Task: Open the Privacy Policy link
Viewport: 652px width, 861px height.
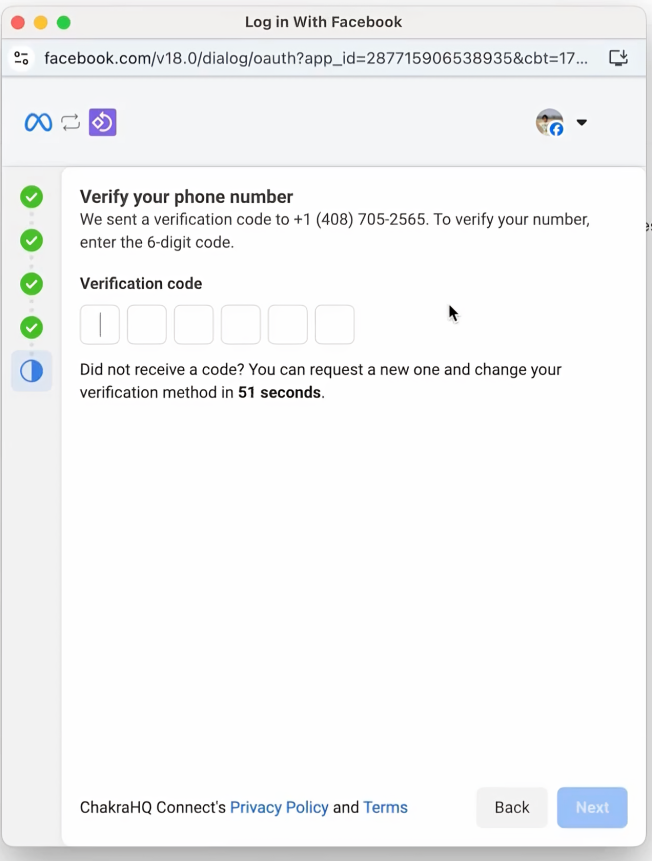Action: tap(279, 807)
